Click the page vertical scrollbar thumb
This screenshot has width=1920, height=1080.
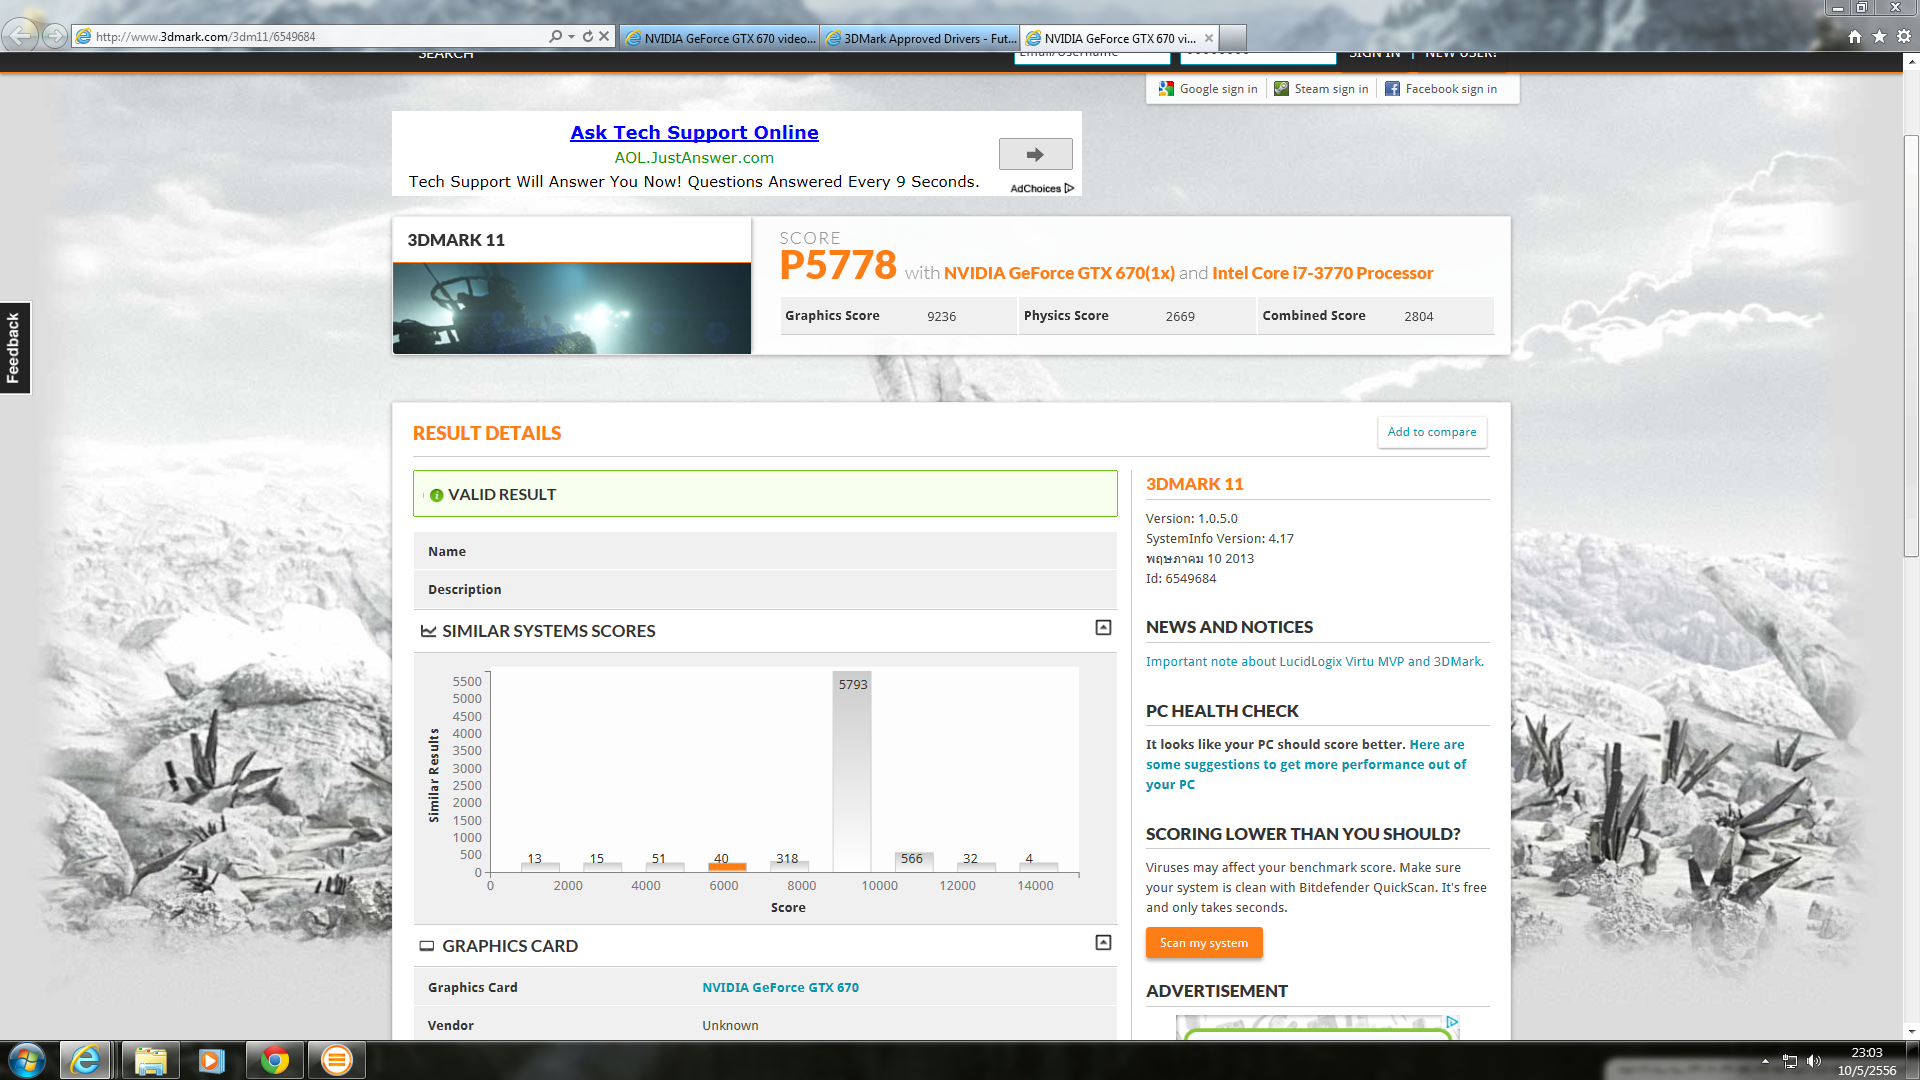[x=1911, y=345]
